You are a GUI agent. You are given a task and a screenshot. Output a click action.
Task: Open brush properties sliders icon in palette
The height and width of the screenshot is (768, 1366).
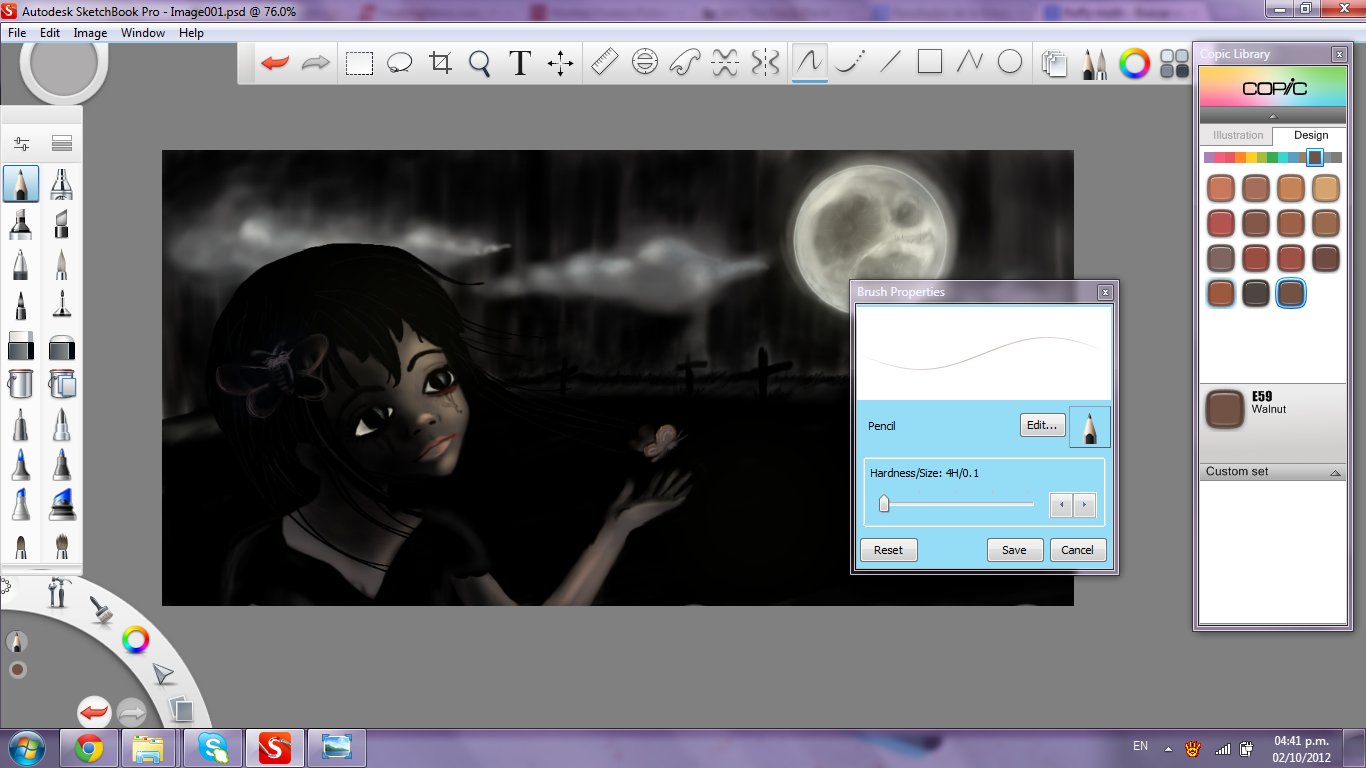tap(21, 144)
